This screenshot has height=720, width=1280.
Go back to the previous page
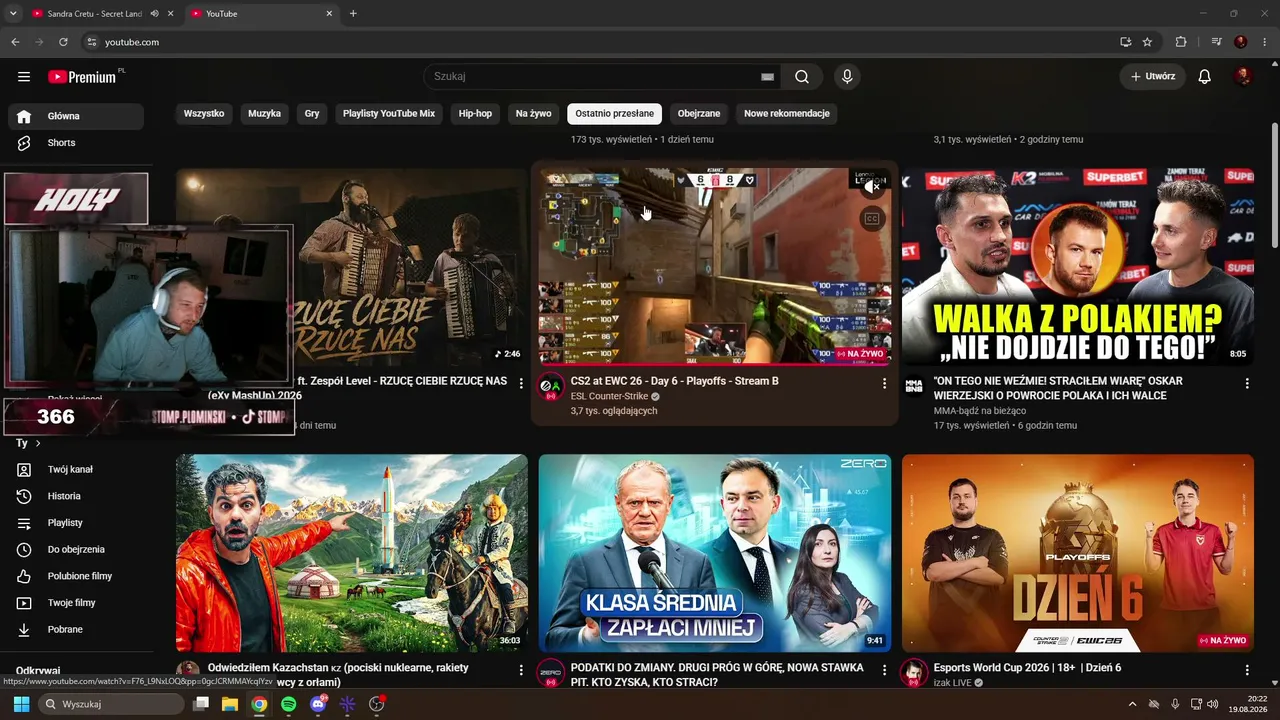pos(15,42)
